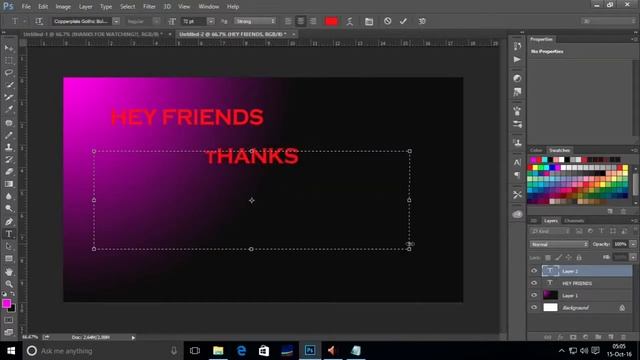The width and height of the screenshot is (640, 360).
Task: Select the Horizontal Type tool in toolbox
Action: point(9,234)
